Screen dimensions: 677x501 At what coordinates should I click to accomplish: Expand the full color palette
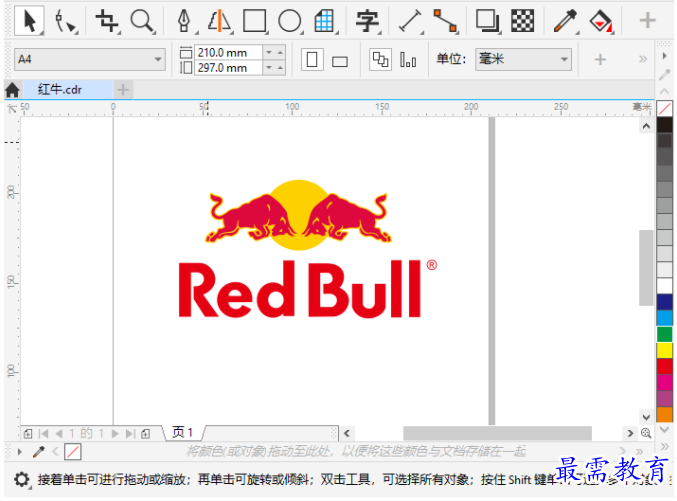click(664, 447)
